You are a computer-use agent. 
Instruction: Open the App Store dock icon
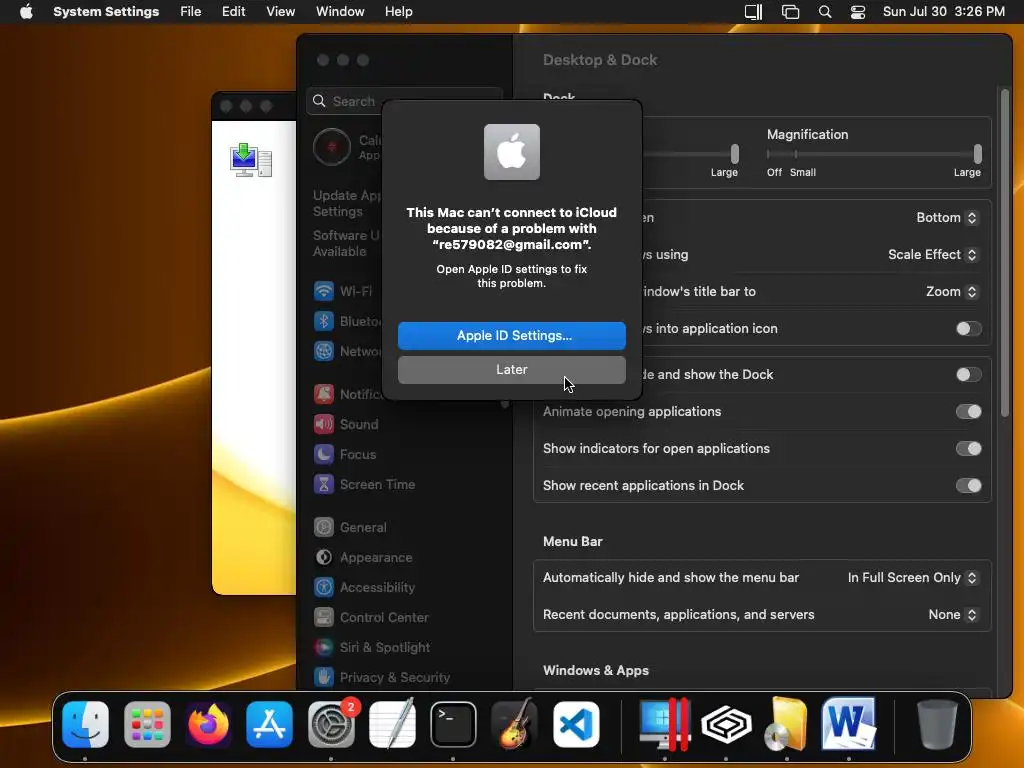[x=270, y=724]
